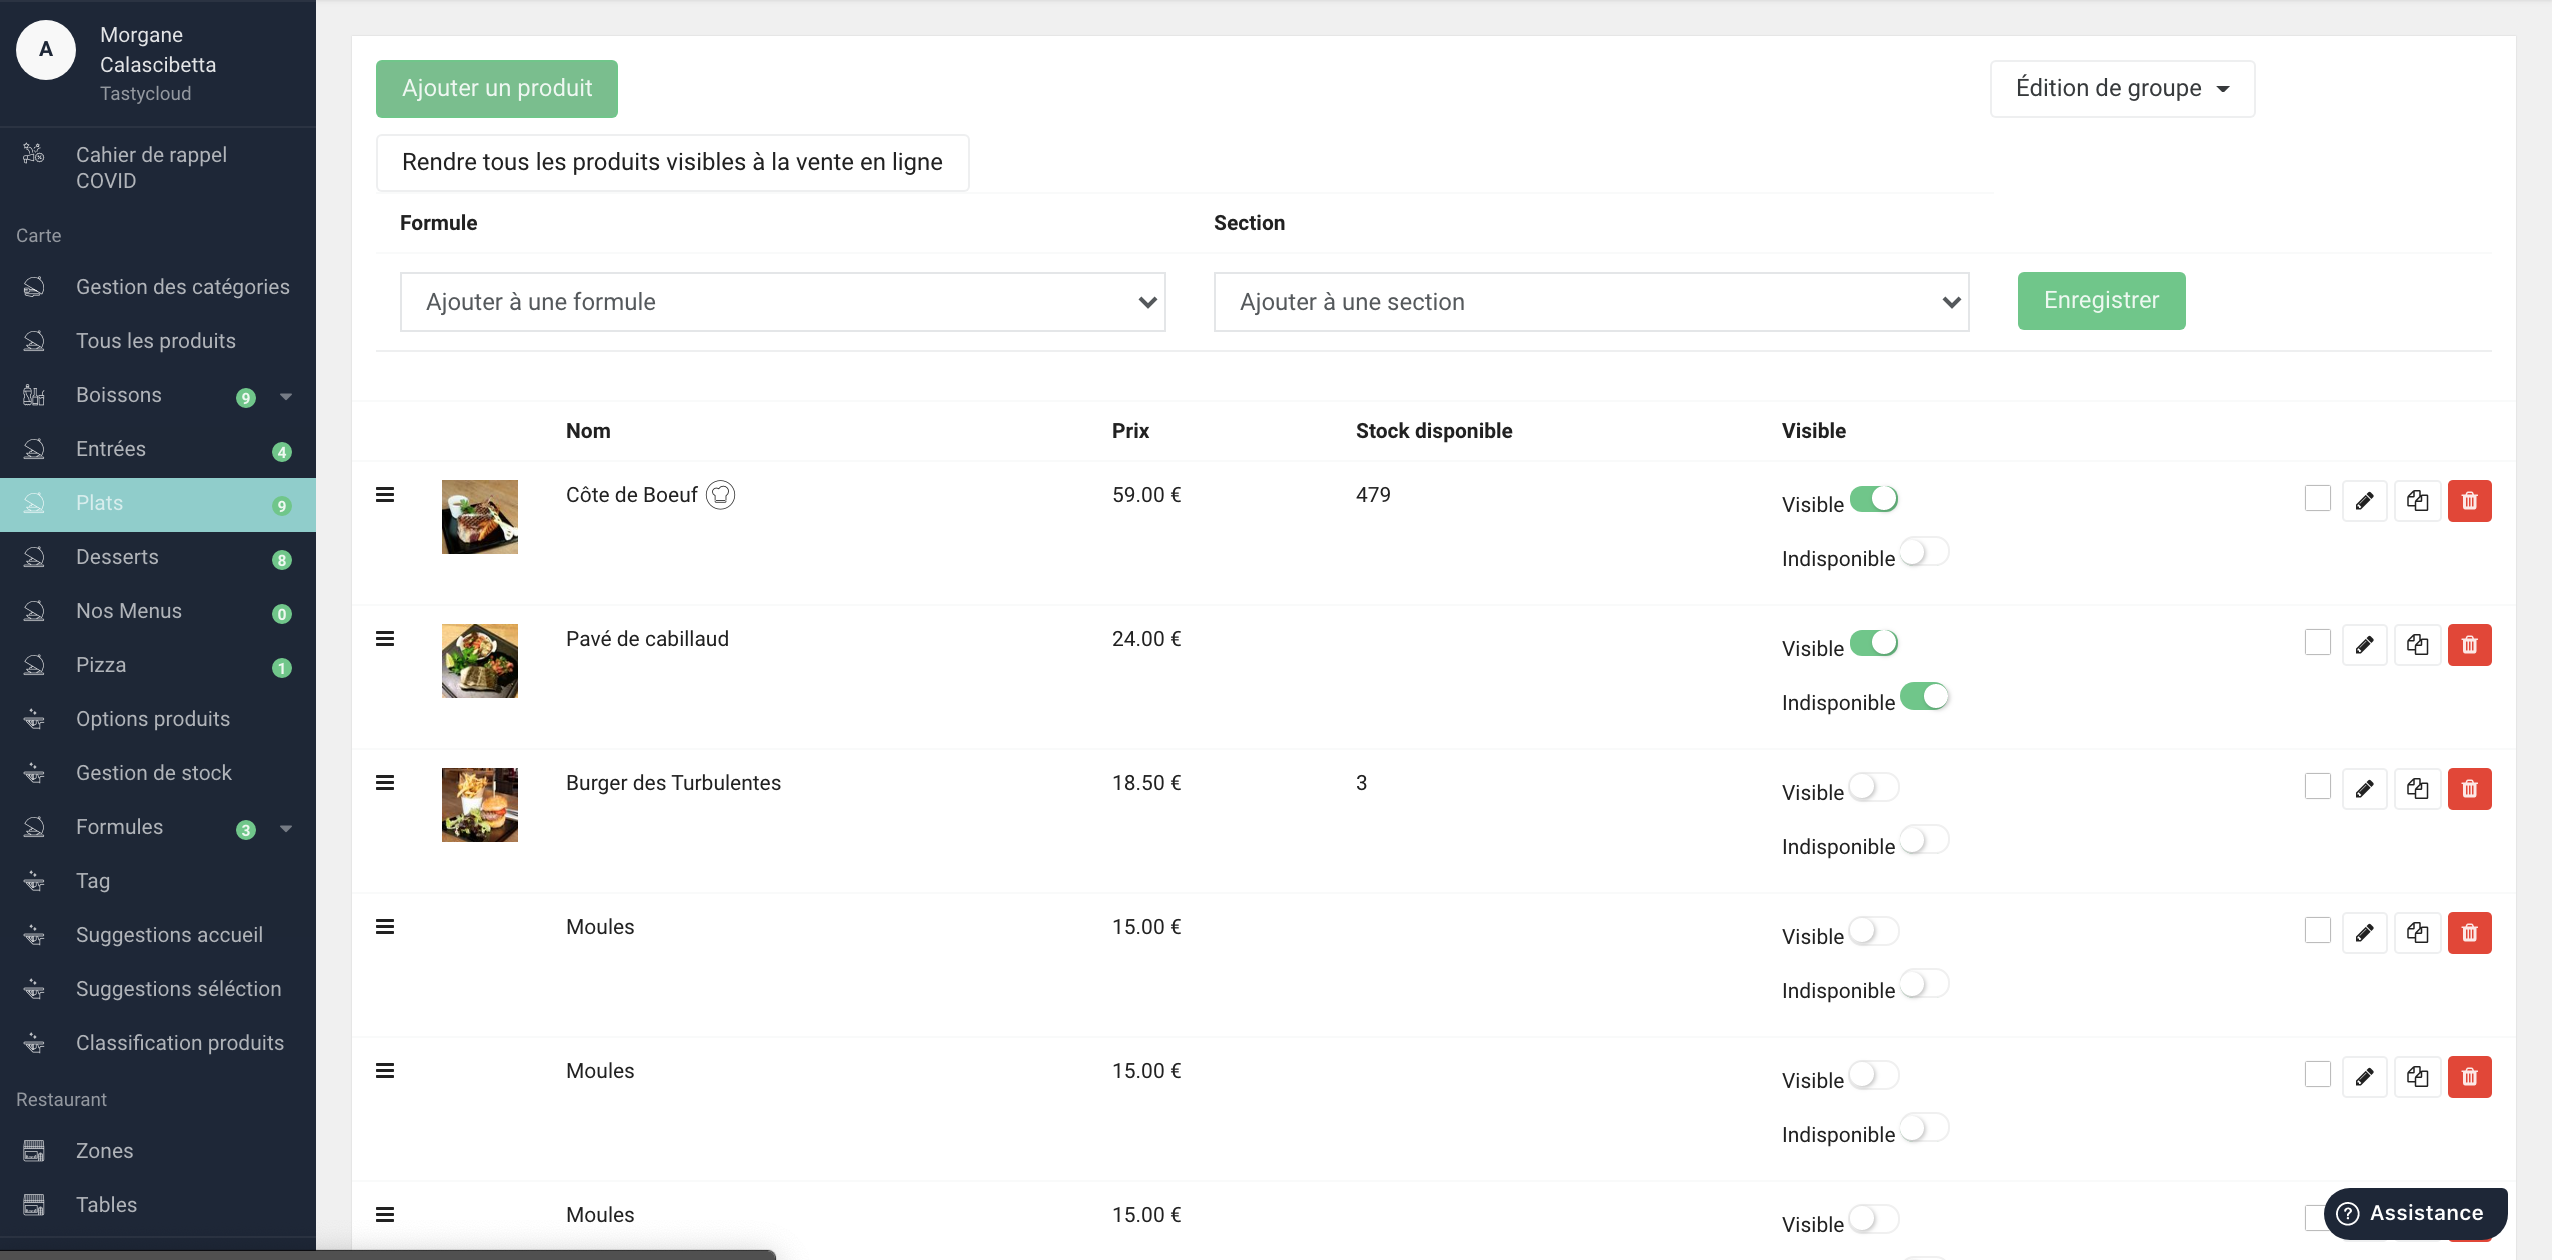The width and height of the screenshot is (2552, 1260).
Task: Open the Ajouter à une formule dropdown
Action: [782, 302]
